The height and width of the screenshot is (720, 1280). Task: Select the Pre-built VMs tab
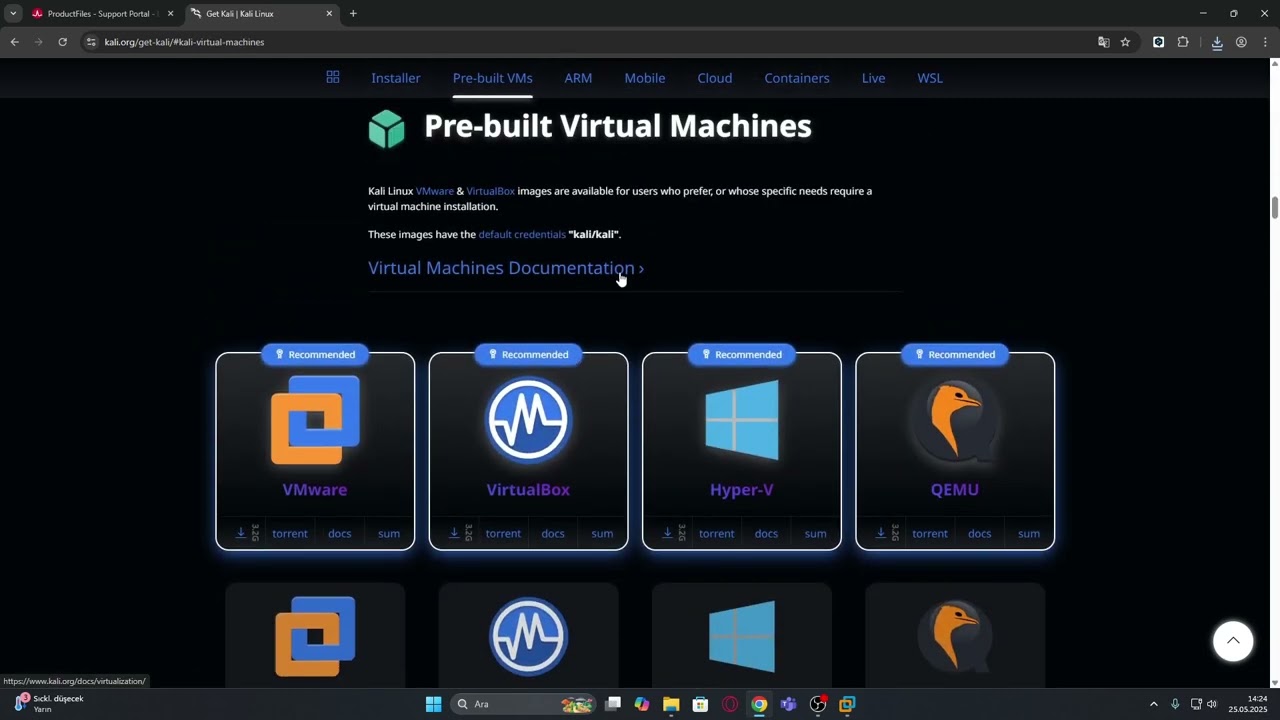pyautogui.click(x=492, y=78)
